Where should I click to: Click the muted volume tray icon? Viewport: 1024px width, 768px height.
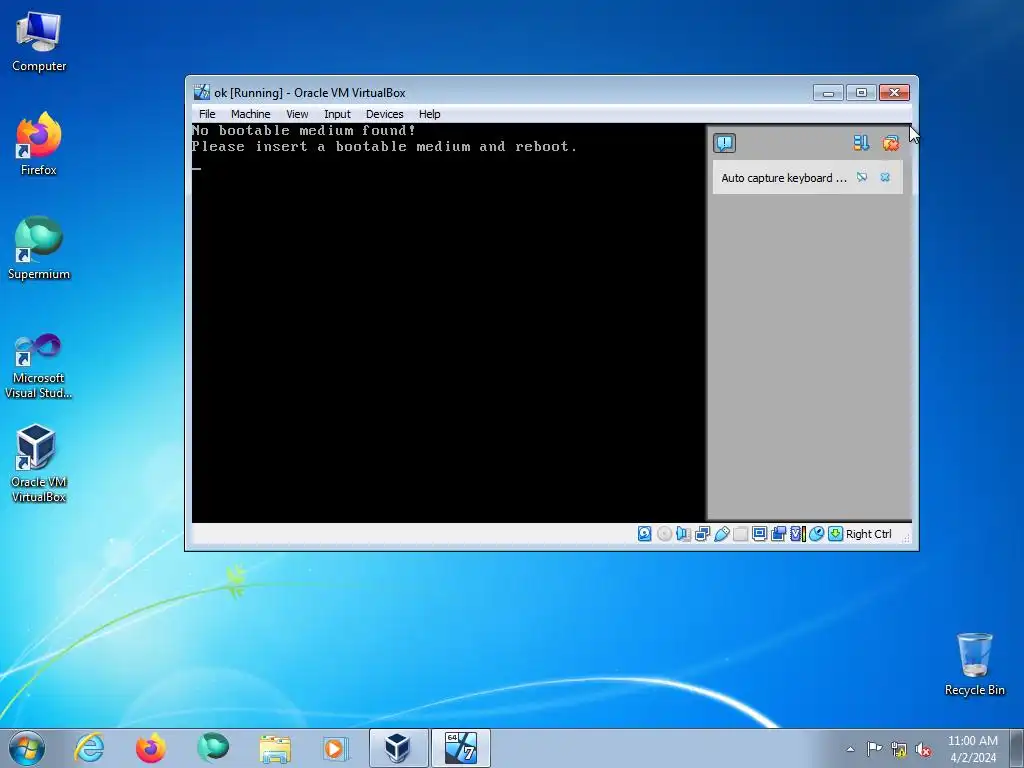click(923, 748)
